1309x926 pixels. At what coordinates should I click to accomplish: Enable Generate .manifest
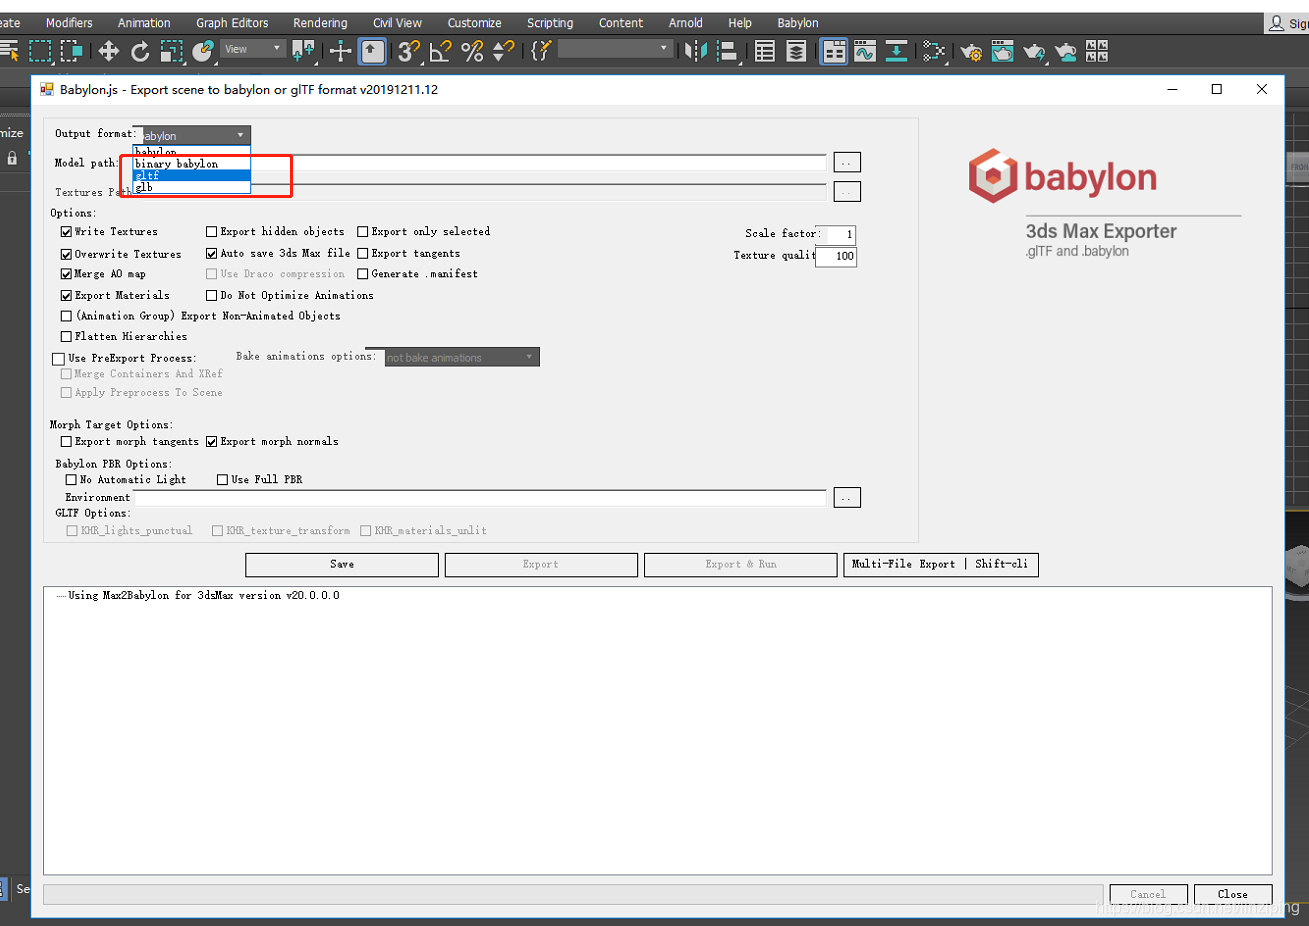(363, 274)
